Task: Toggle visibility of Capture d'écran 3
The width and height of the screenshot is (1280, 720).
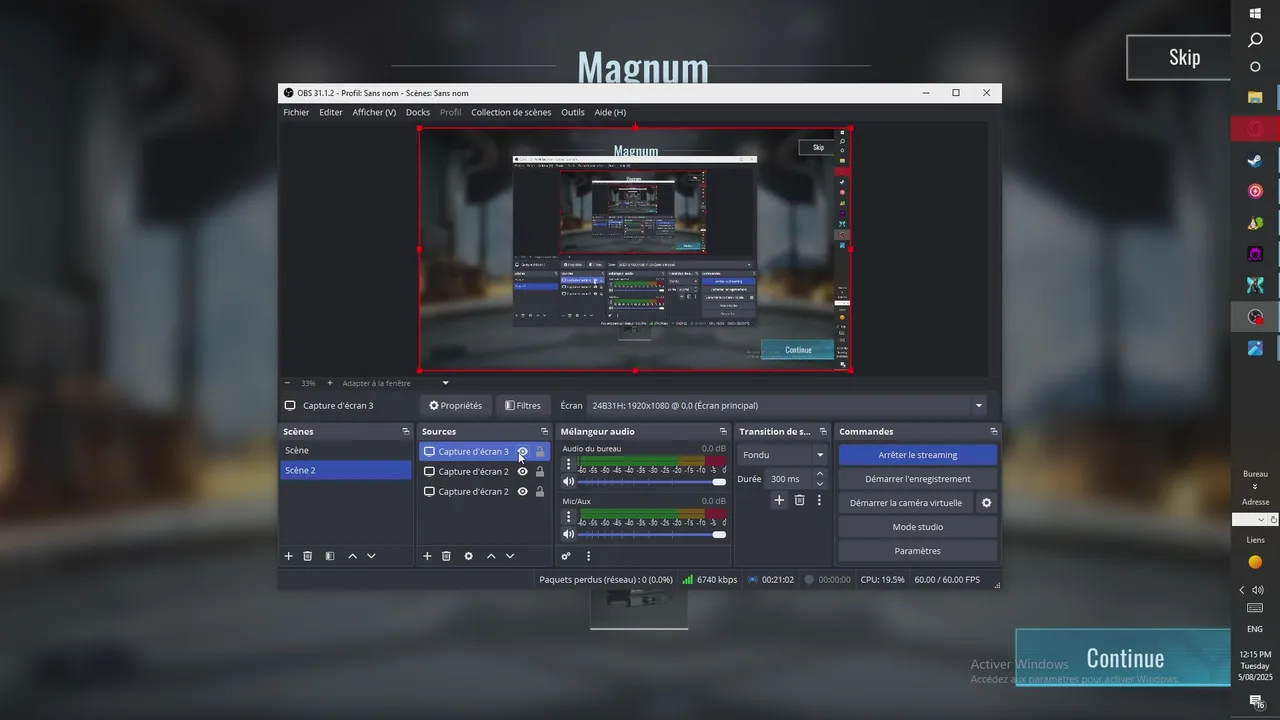Action: pos(522,452)
